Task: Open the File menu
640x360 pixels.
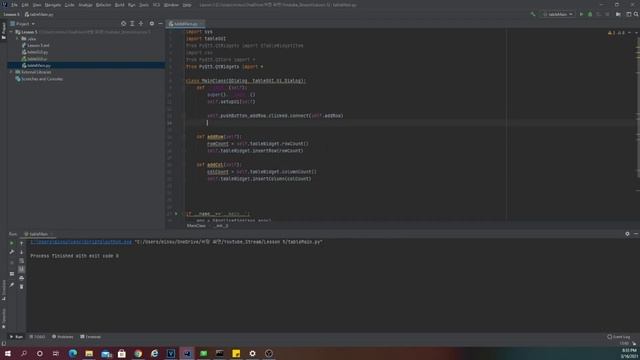Action: 15,5
